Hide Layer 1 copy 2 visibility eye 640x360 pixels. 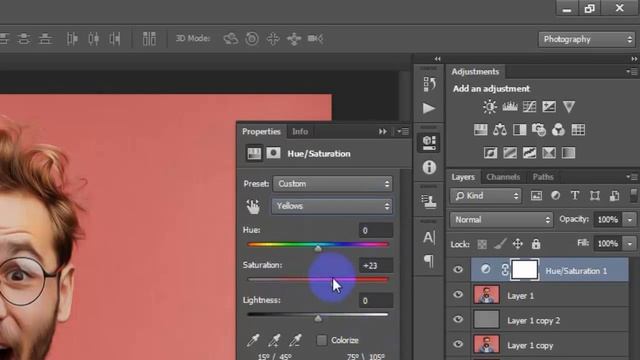pyautogui.click(x=458, y=320)
